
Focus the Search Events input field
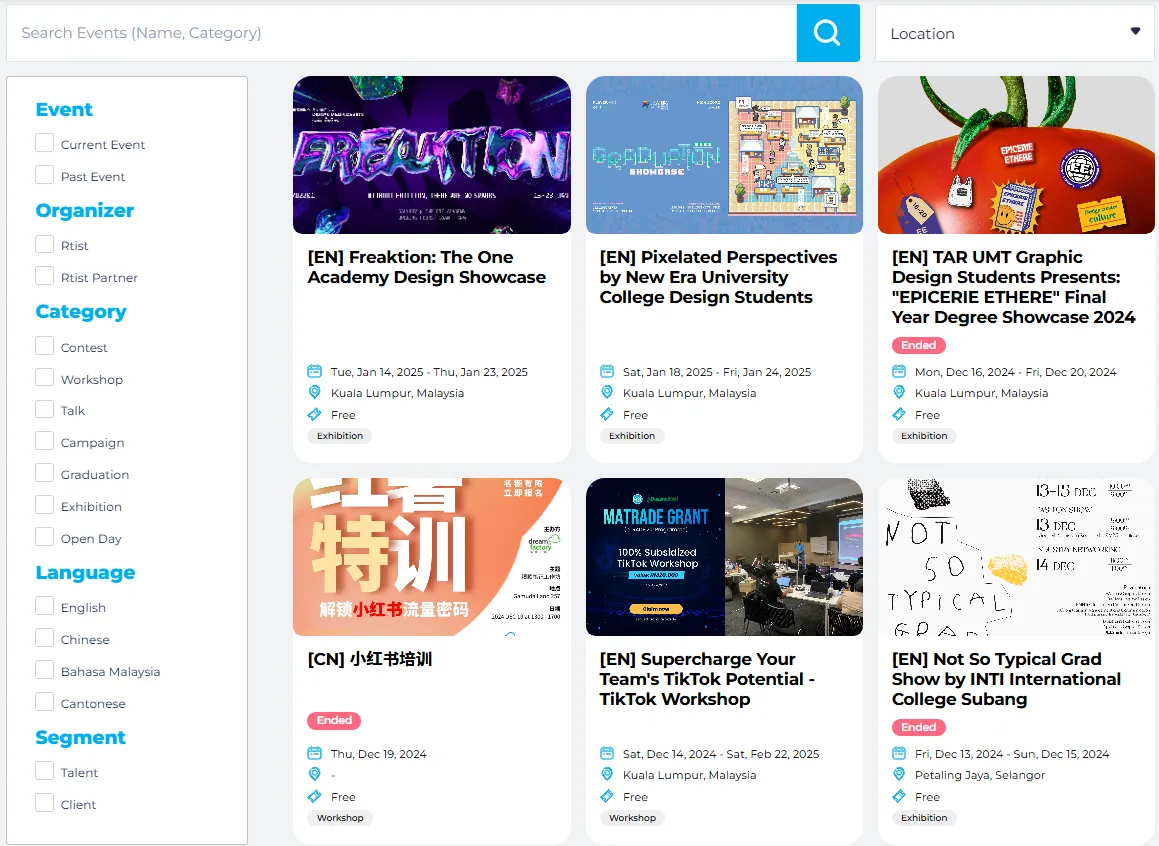(401, 33)
